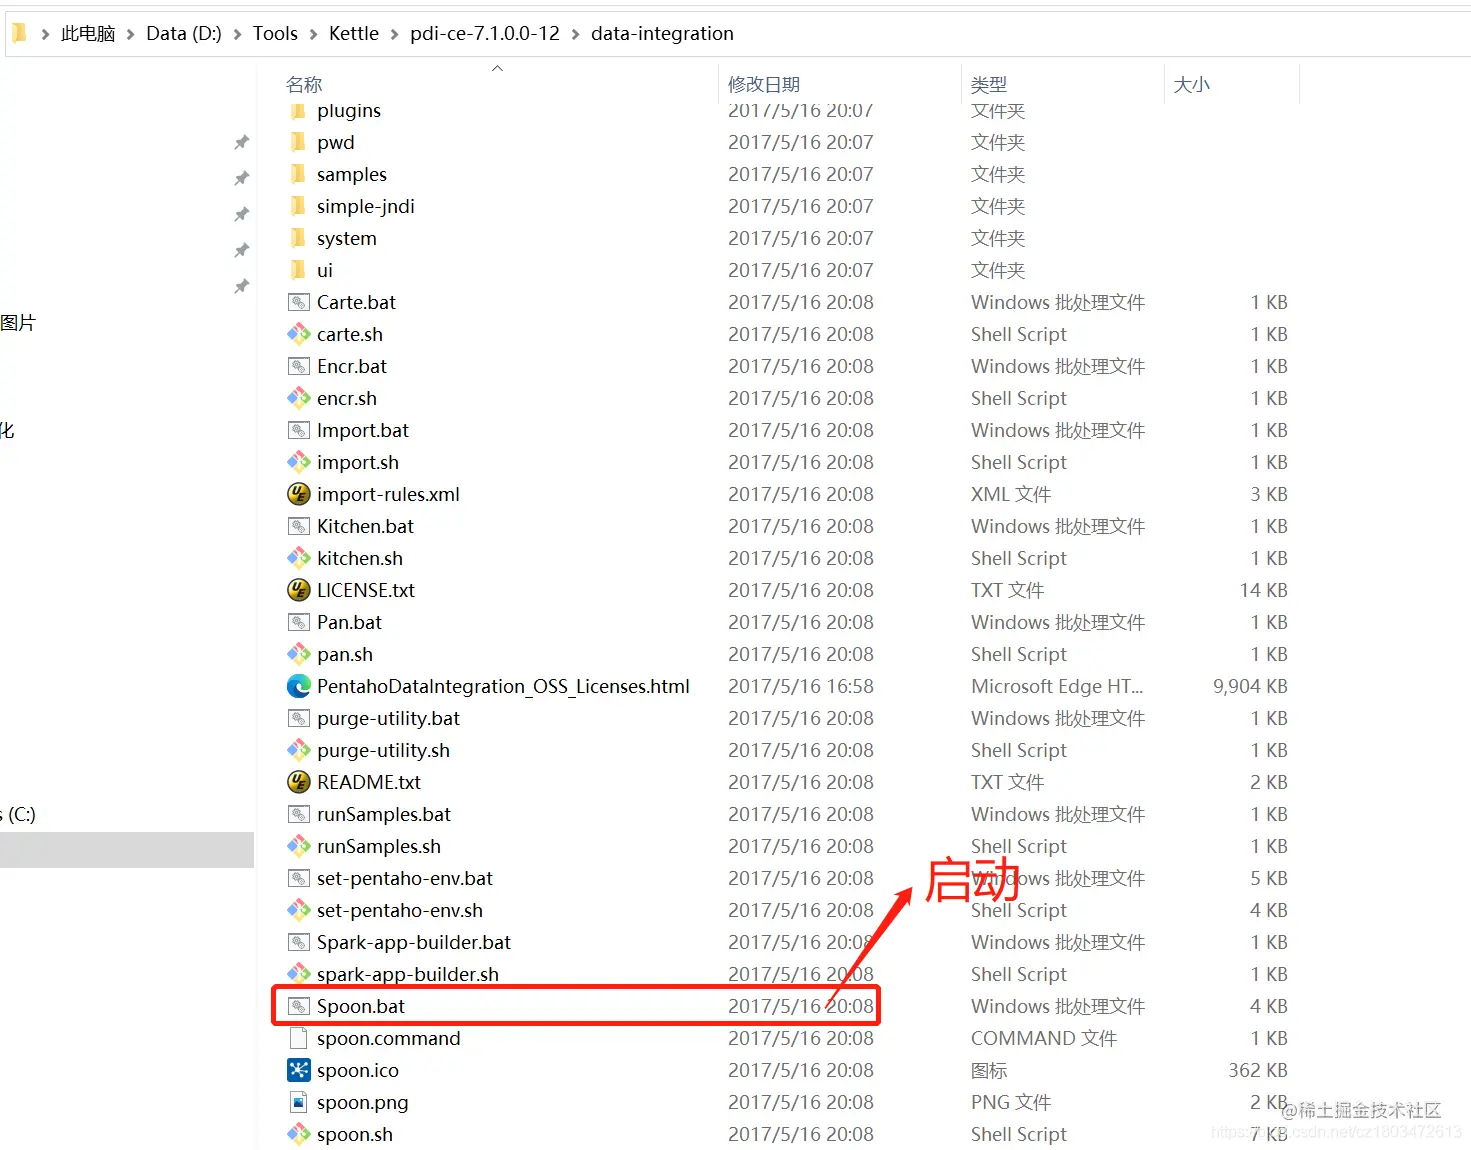Select the Pan.bat batch file icon
The image size is (1471, 1150).
point(298,622)
